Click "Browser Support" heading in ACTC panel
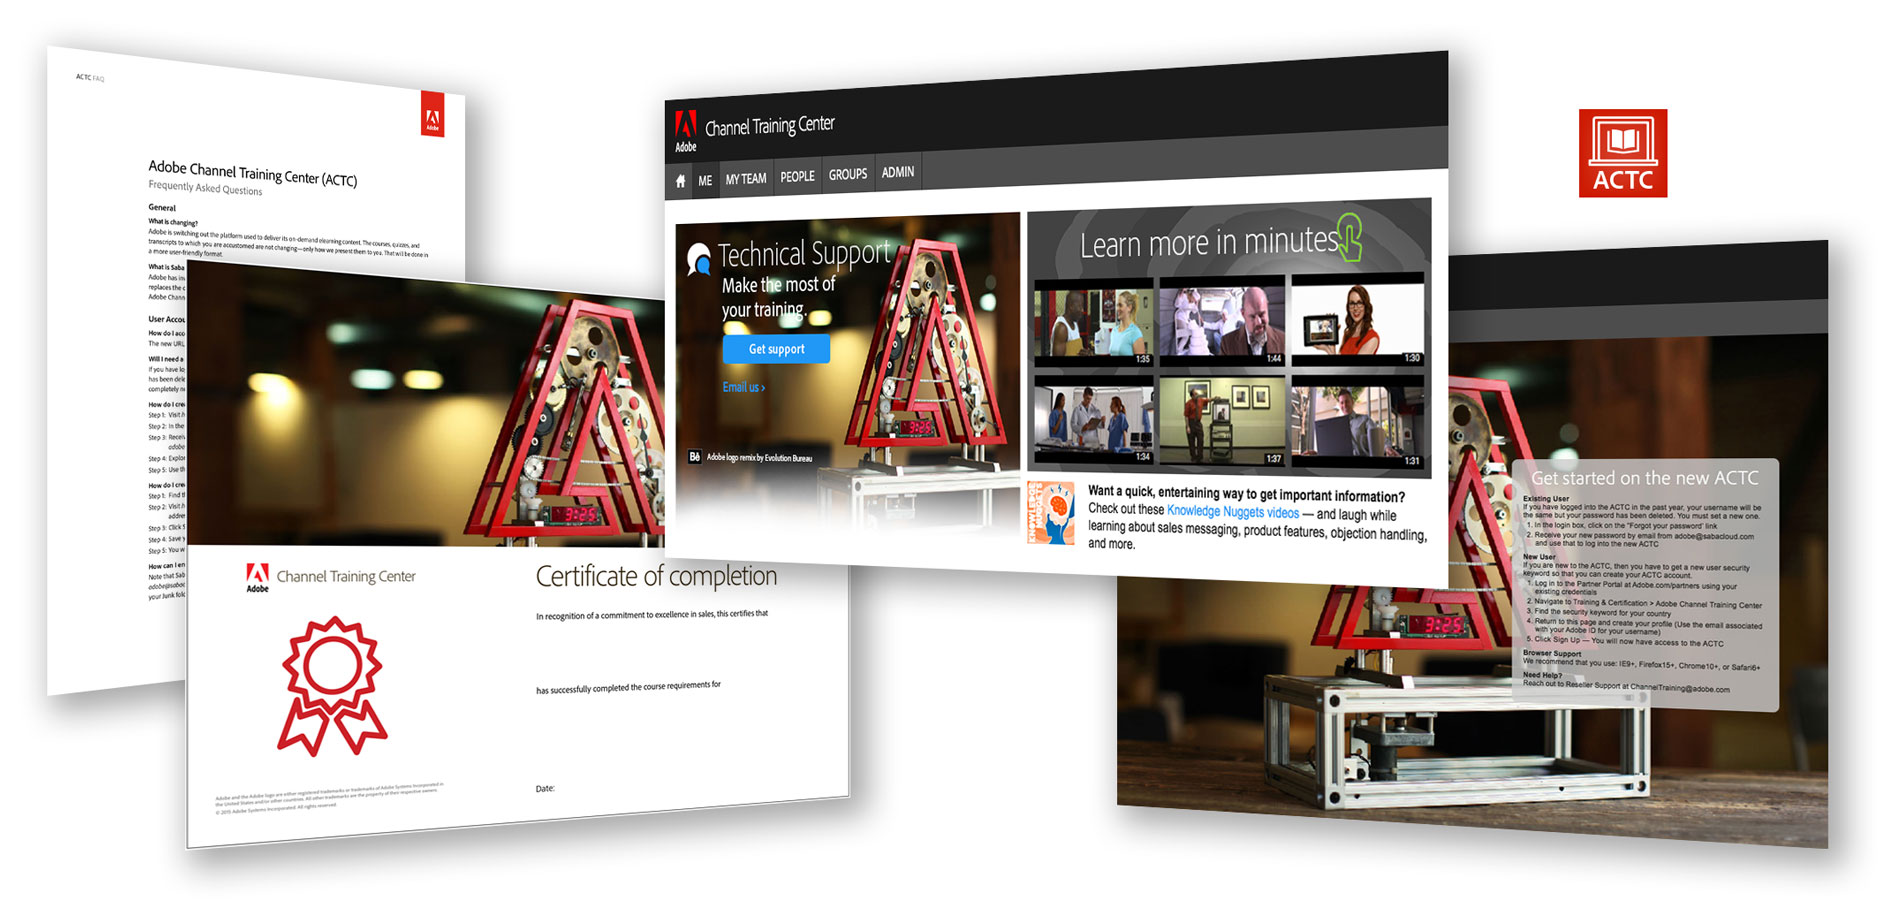This screenshot has height=912, width=1880. (x=1552, y=653)
